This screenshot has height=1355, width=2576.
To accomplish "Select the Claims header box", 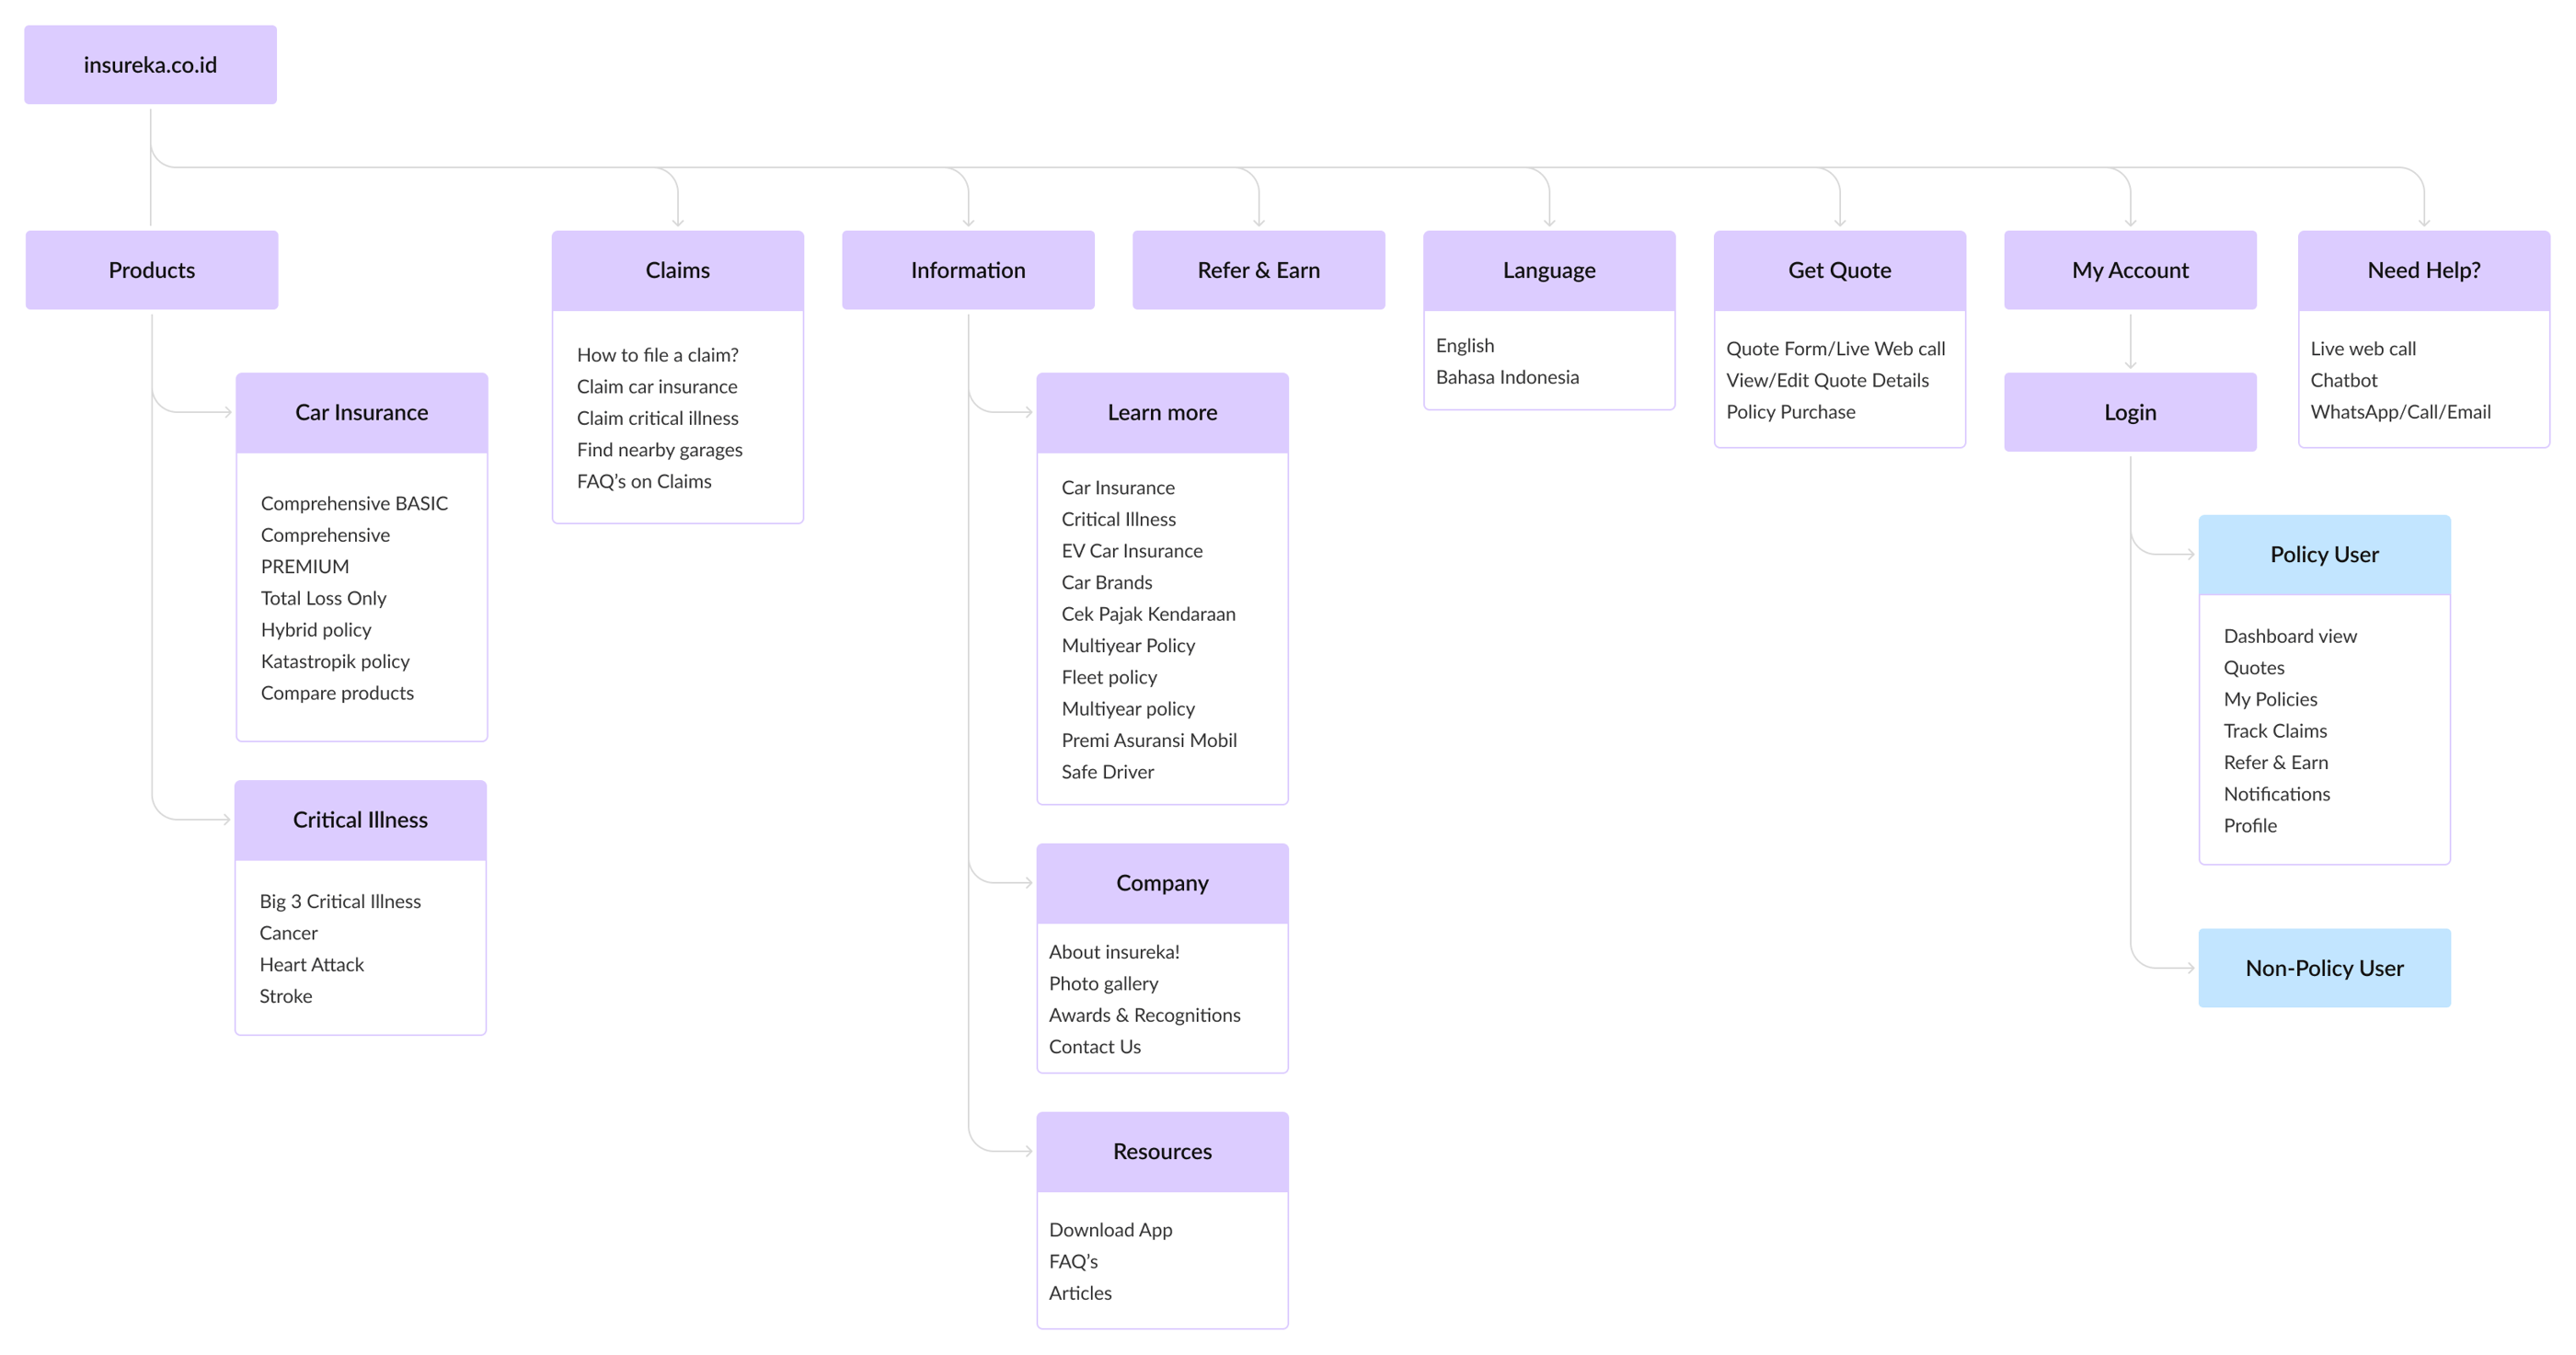I will coord(677,270).
